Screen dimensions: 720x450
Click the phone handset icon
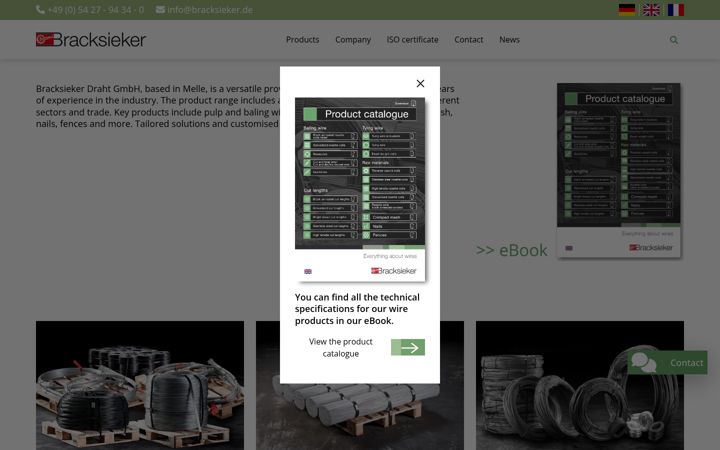point(40,10)
